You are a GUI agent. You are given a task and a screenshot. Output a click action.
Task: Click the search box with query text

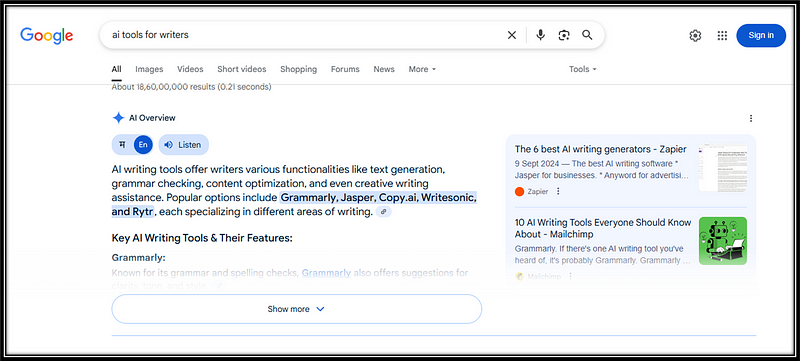coord(306,35)
